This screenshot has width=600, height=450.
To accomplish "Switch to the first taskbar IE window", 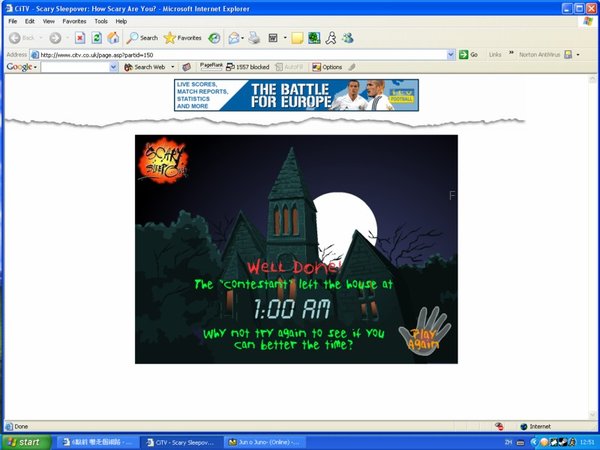I will [98, 443].
